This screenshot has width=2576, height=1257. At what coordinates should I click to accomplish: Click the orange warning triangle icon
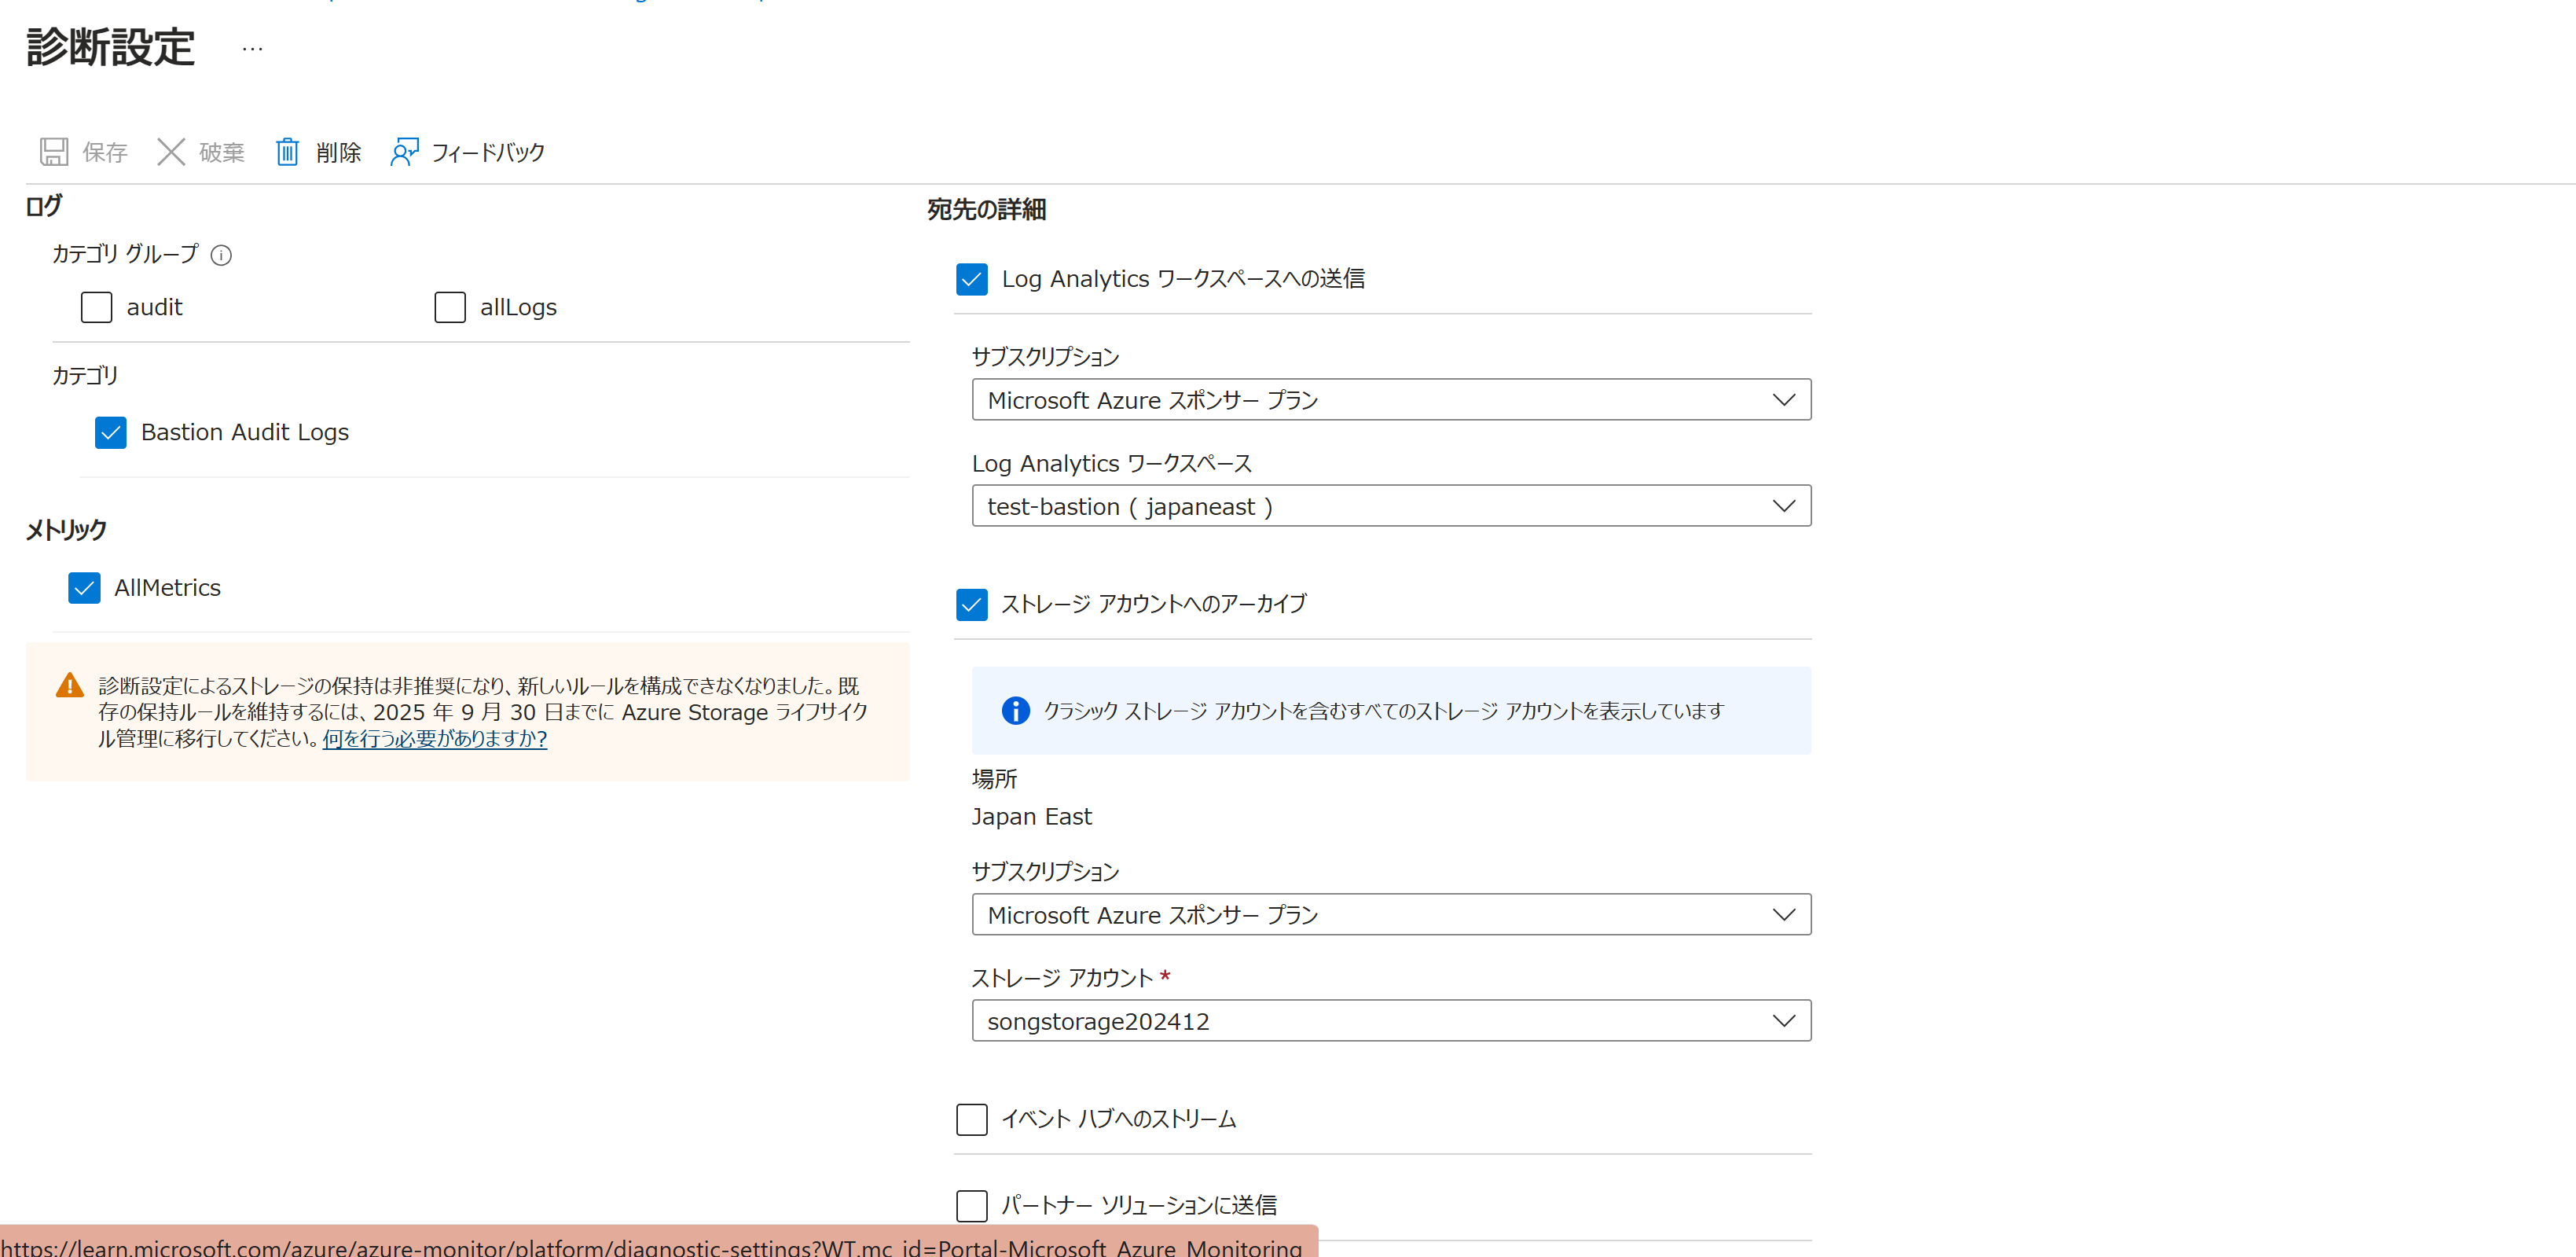[x=69, y=686]
